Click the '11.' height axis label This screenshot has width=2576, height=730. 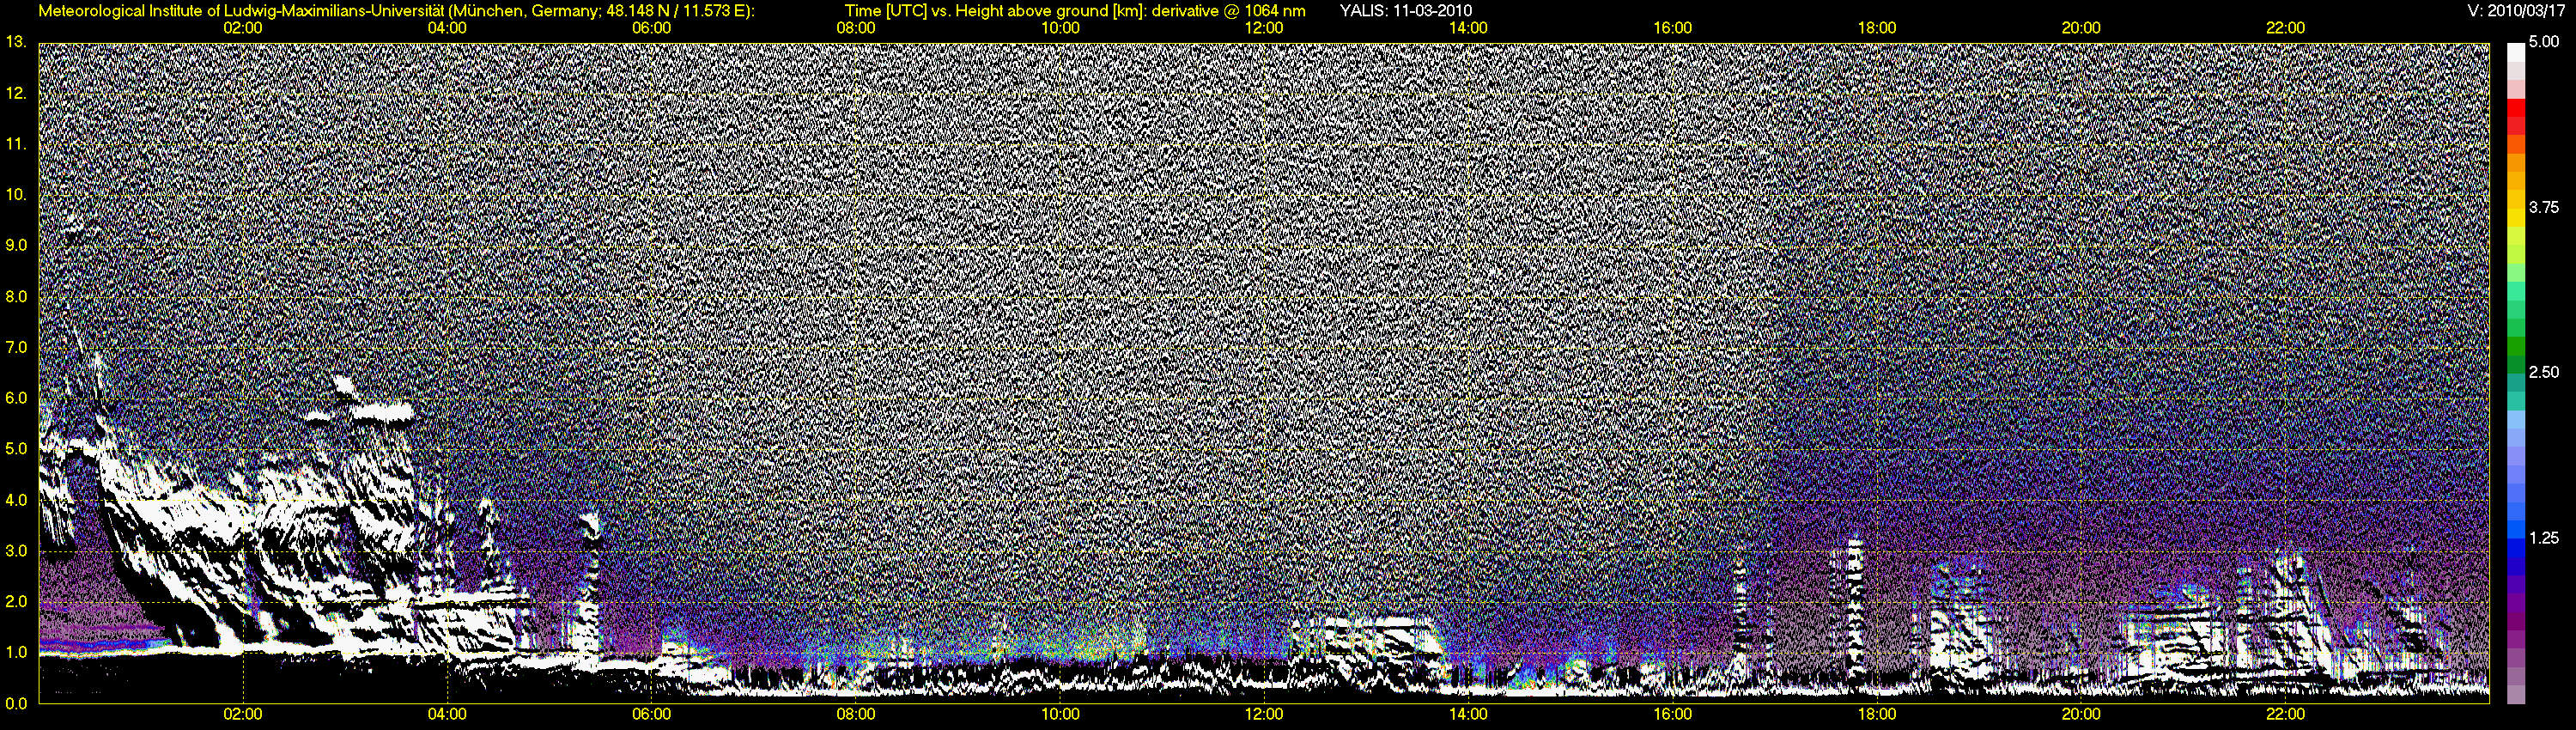click(x=15, y=144)
